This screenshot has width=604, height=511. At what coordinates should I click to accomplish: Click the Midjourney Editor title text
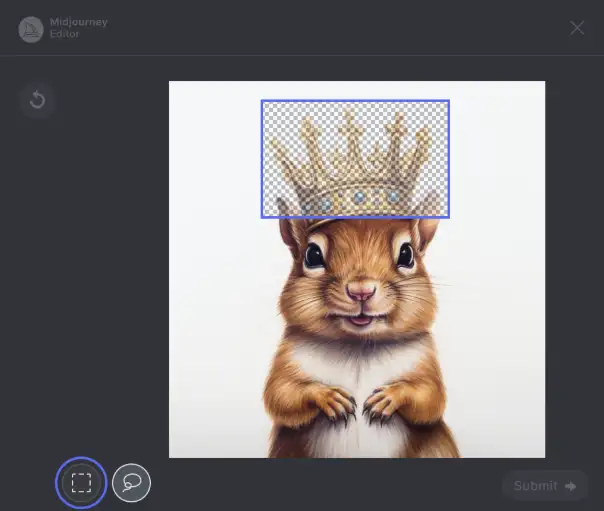point(79,28)
